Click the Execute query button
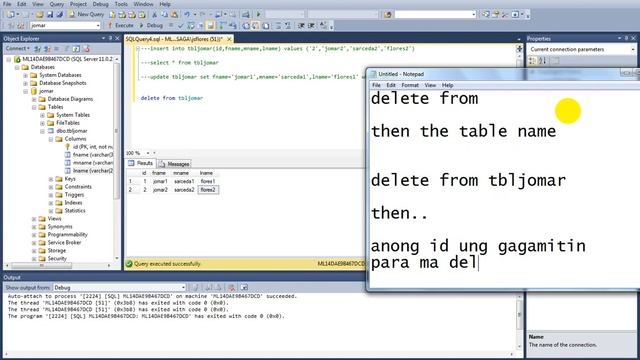Screen dimensions: 640x360 click(120, 25)
